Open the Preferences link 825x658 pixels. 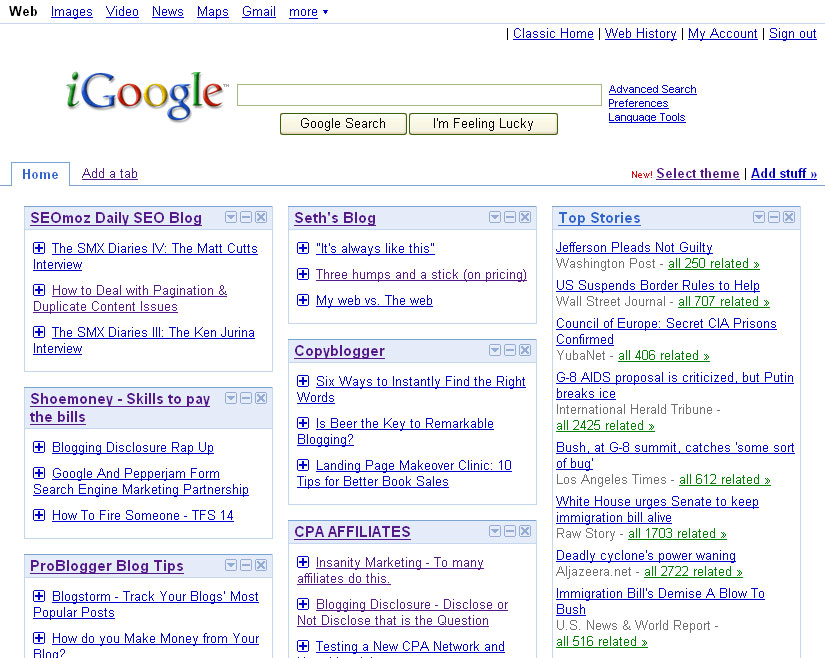(x=638, y=103)
